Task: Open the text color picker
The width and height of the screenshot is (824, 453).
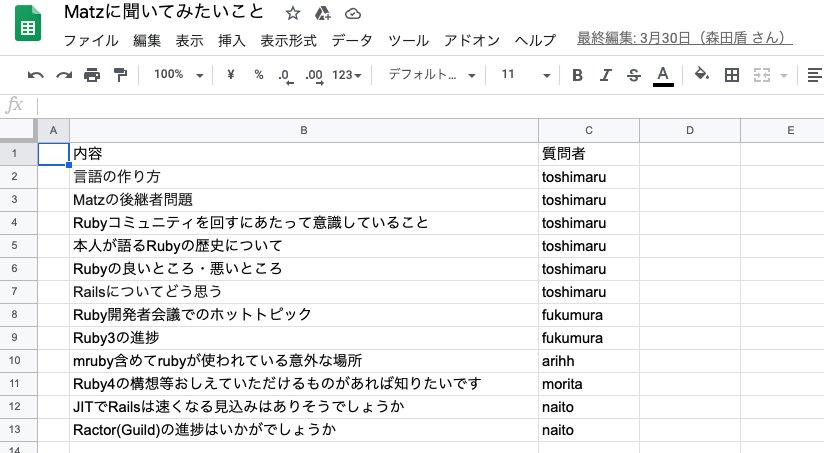Action: coord(663,76)
